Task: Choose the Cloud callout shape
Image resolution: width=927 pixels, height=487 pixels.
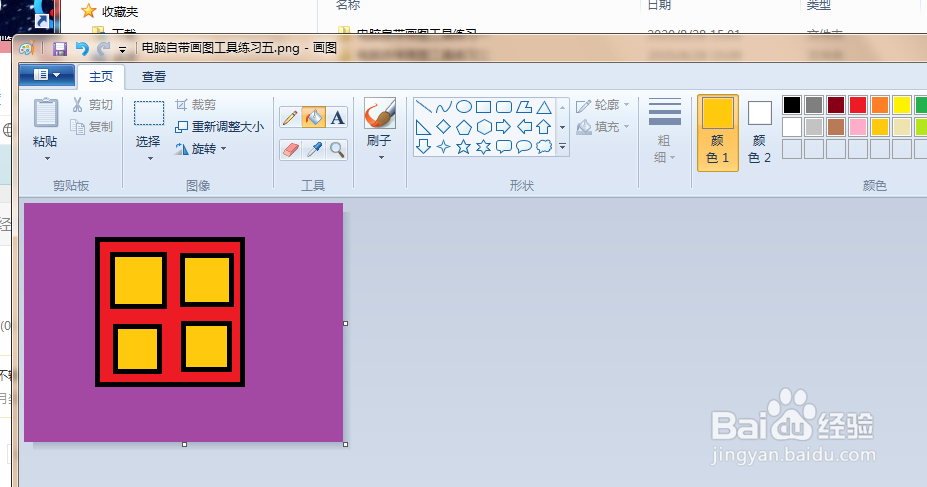Action: pos(544,147)
